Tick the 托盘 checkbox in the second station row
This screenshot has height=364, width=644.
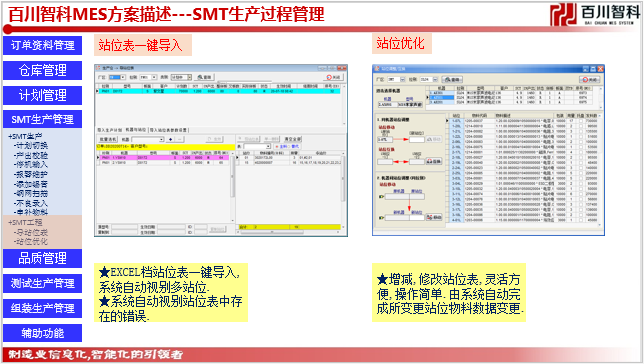(580, 126)
